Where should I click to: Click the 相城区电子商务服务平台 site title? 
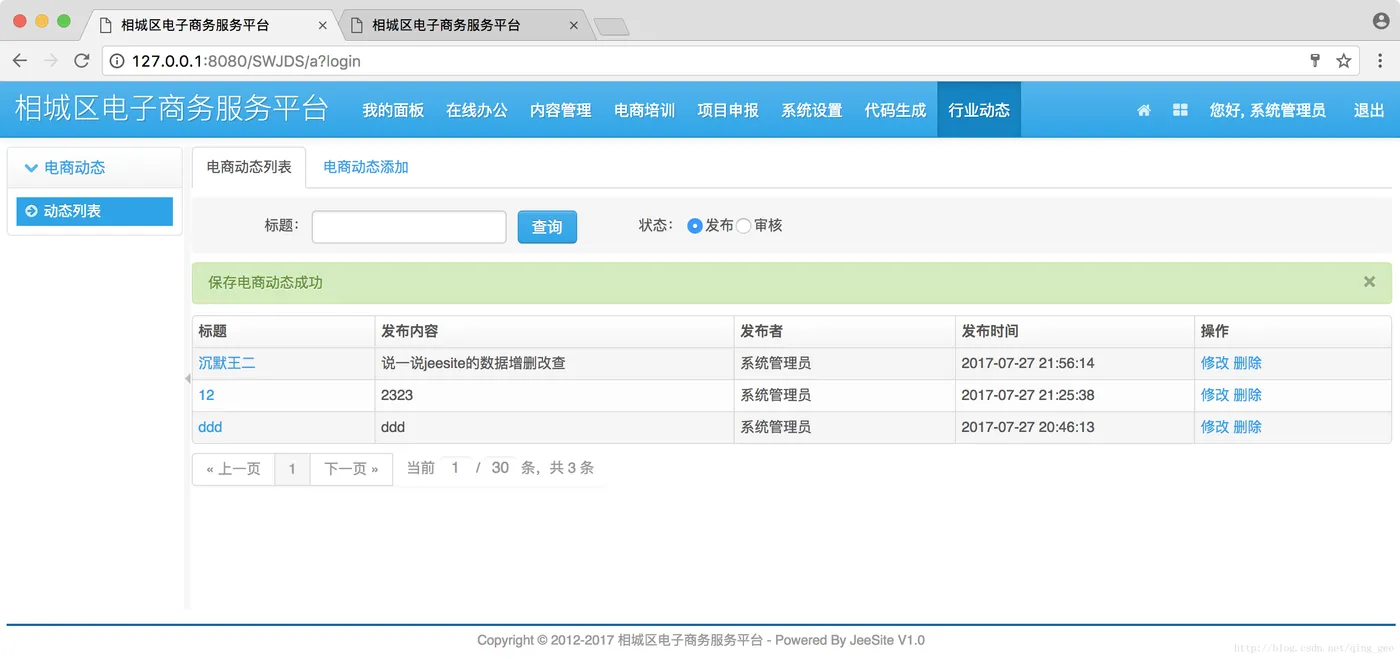pyautogui.click(x=172, y=108)
